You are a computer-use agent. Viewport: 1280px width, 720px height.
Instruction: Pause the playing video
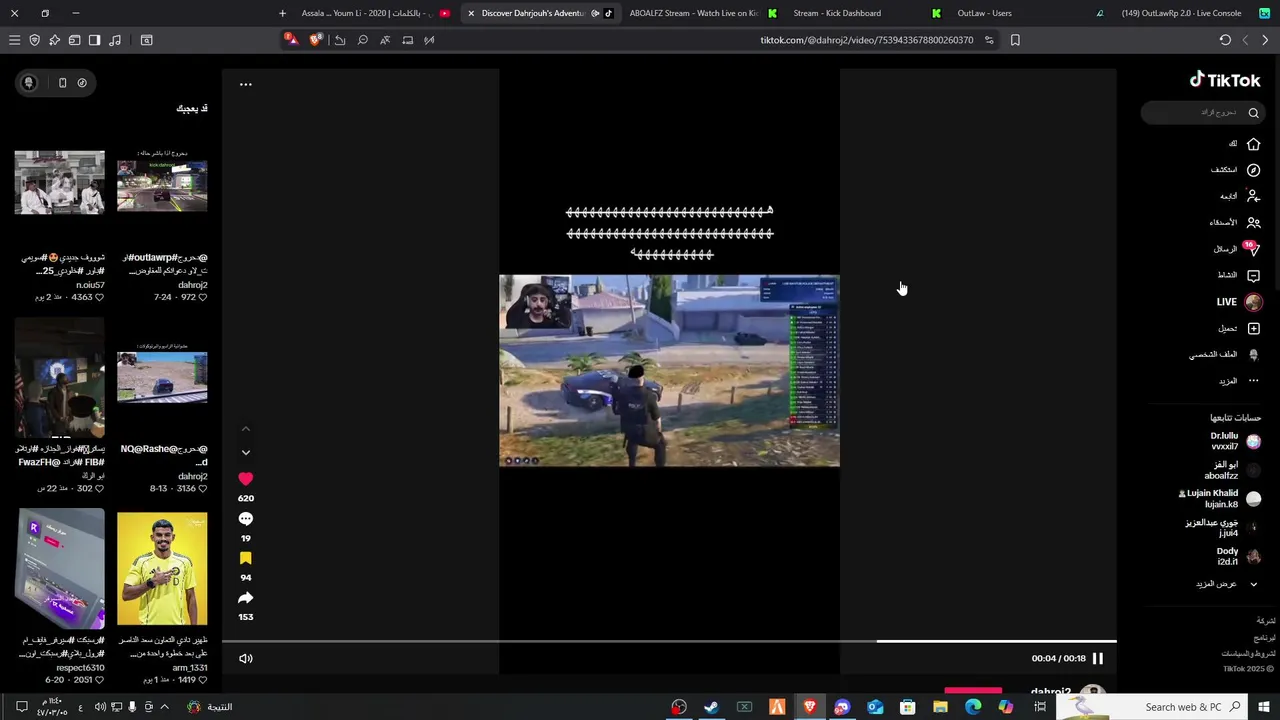tap(1097, 658)
